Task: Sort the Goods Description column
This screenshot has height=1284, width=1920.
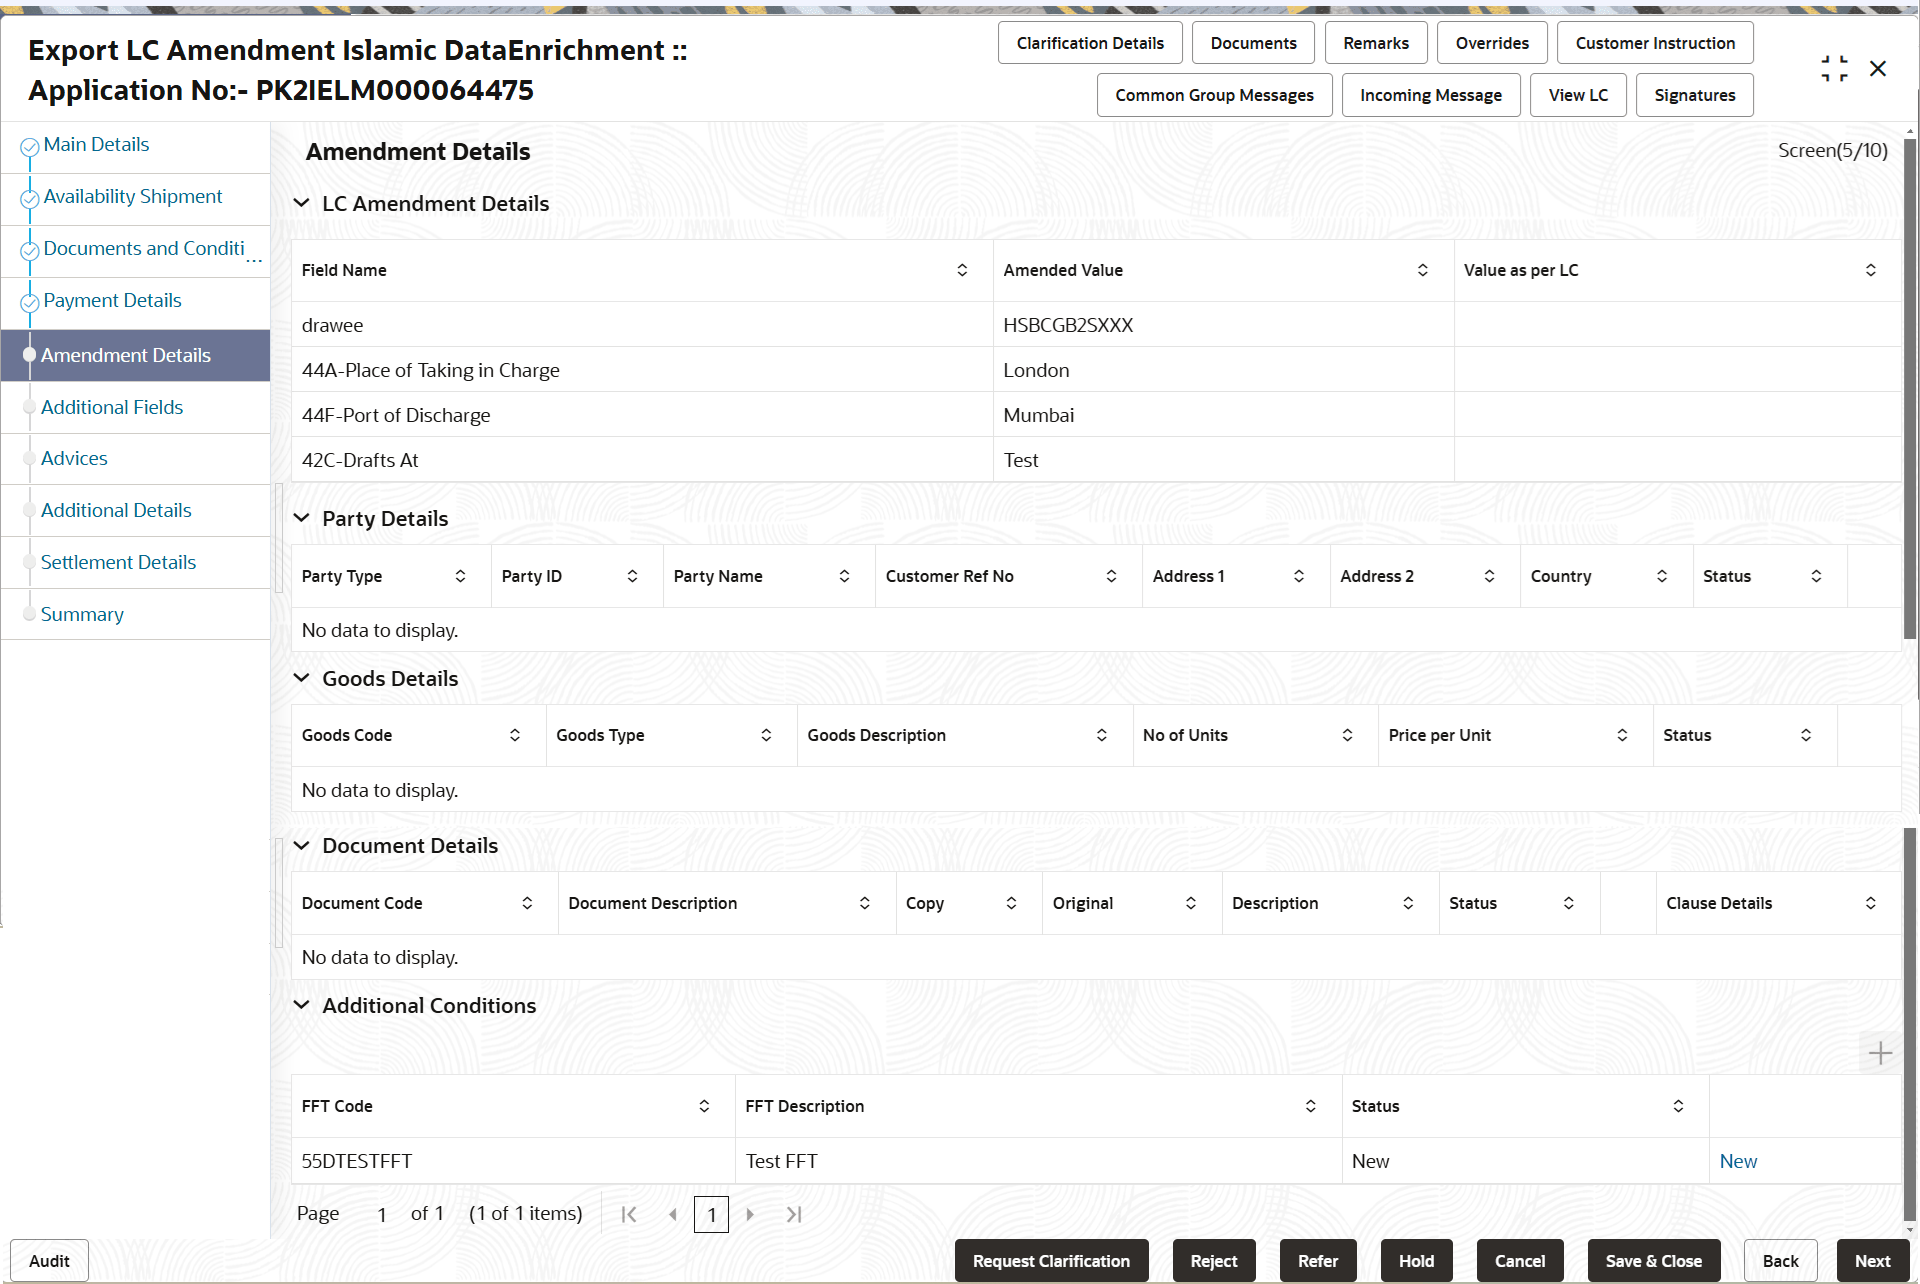Action: click(x=1101, y=735)
